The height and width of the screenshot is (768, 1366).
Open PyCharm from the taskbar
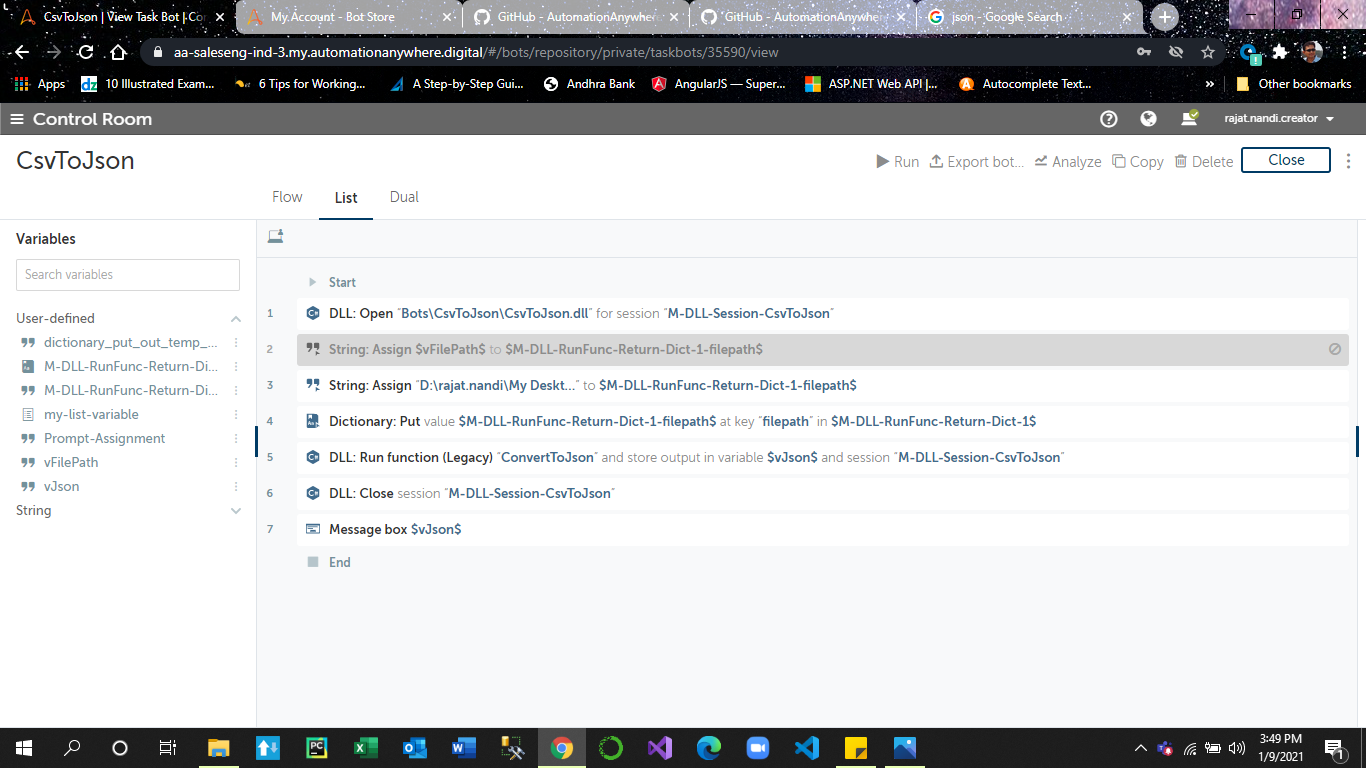316,748
